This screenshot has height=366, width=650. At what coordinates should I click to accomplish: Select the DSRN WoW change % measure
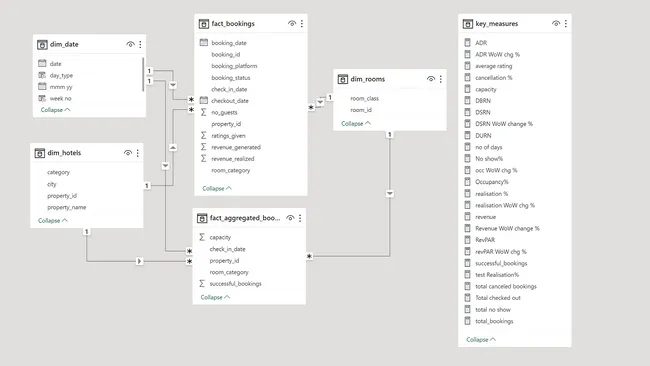(504, 124)
